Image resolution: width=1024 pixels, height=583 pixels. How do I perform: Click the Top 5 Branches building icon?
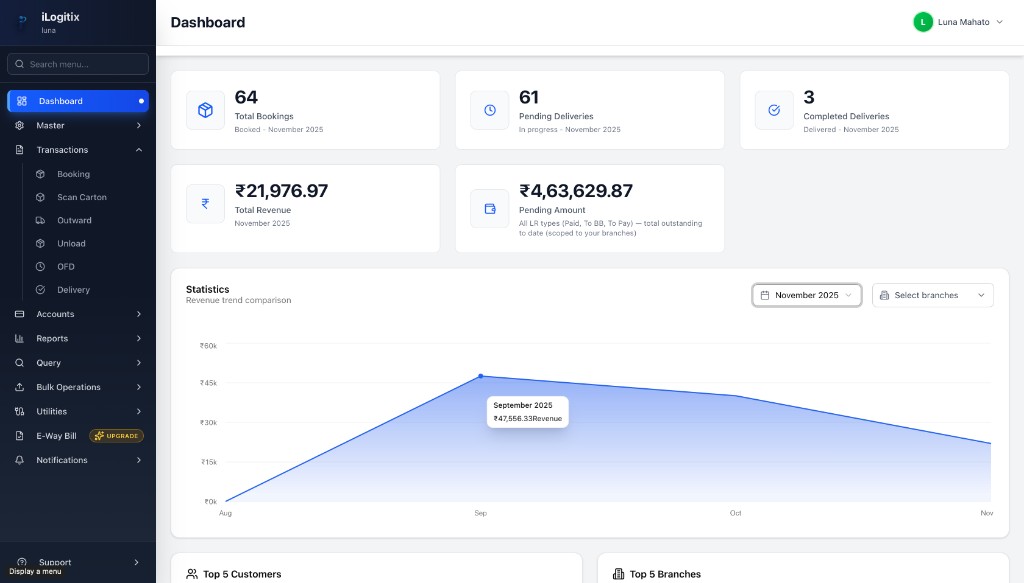coord(618,574)
